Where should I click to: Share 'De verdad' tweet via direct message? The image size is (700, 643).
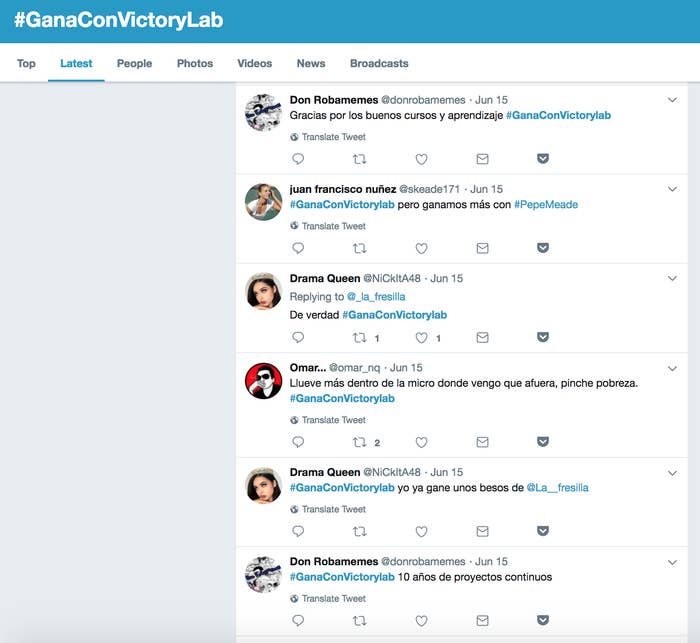click(483, 338)
